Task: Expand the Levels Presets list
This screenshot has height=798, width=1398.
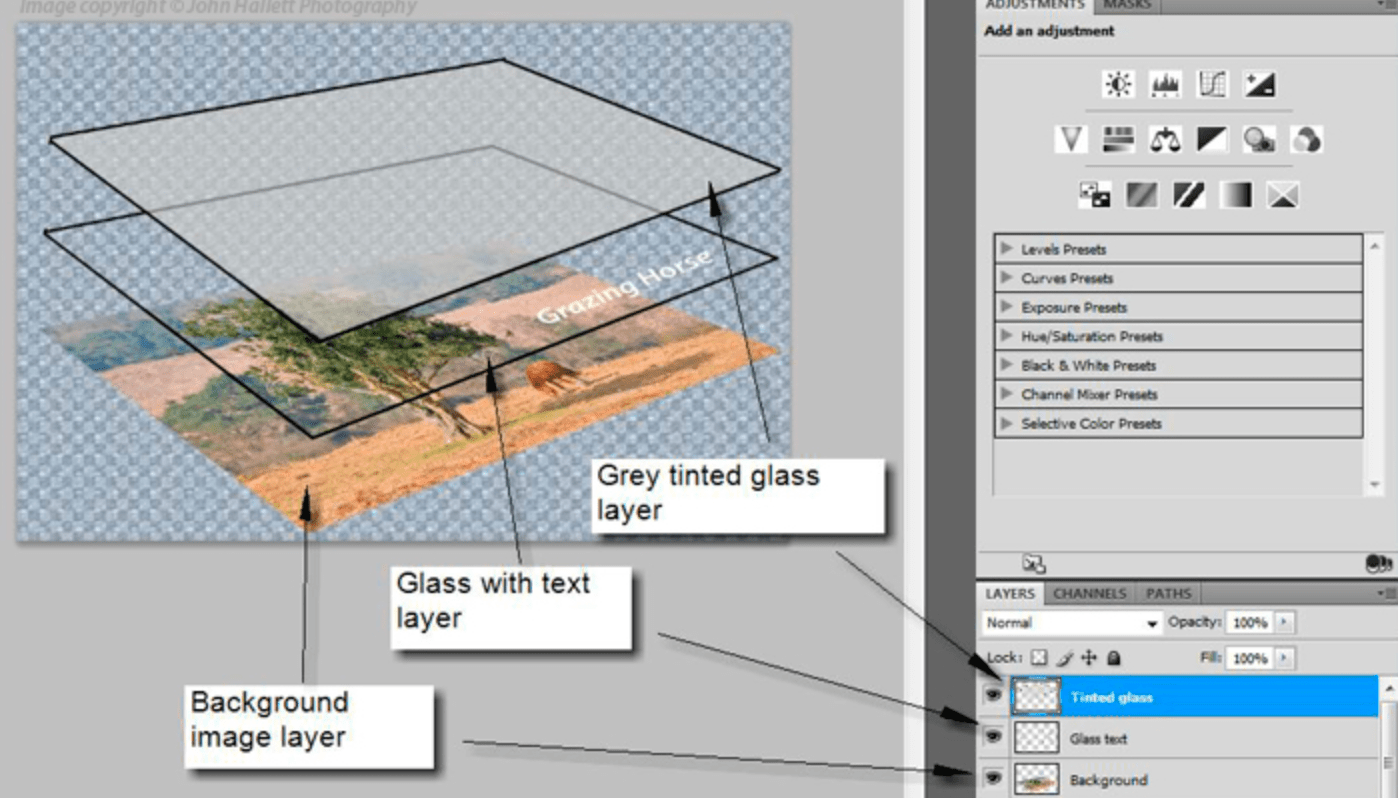Action: [x=1006, y=249]
